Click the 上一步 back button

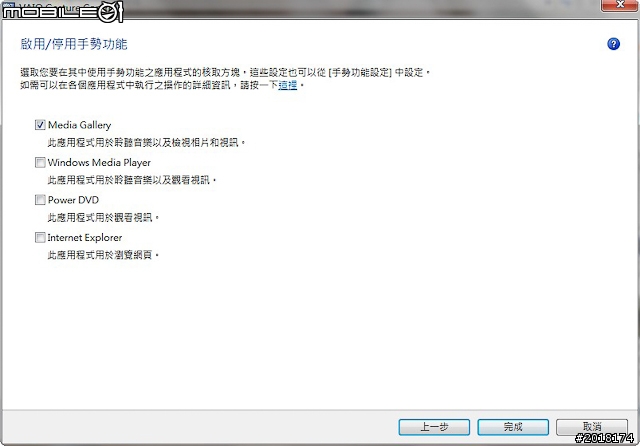434,427
